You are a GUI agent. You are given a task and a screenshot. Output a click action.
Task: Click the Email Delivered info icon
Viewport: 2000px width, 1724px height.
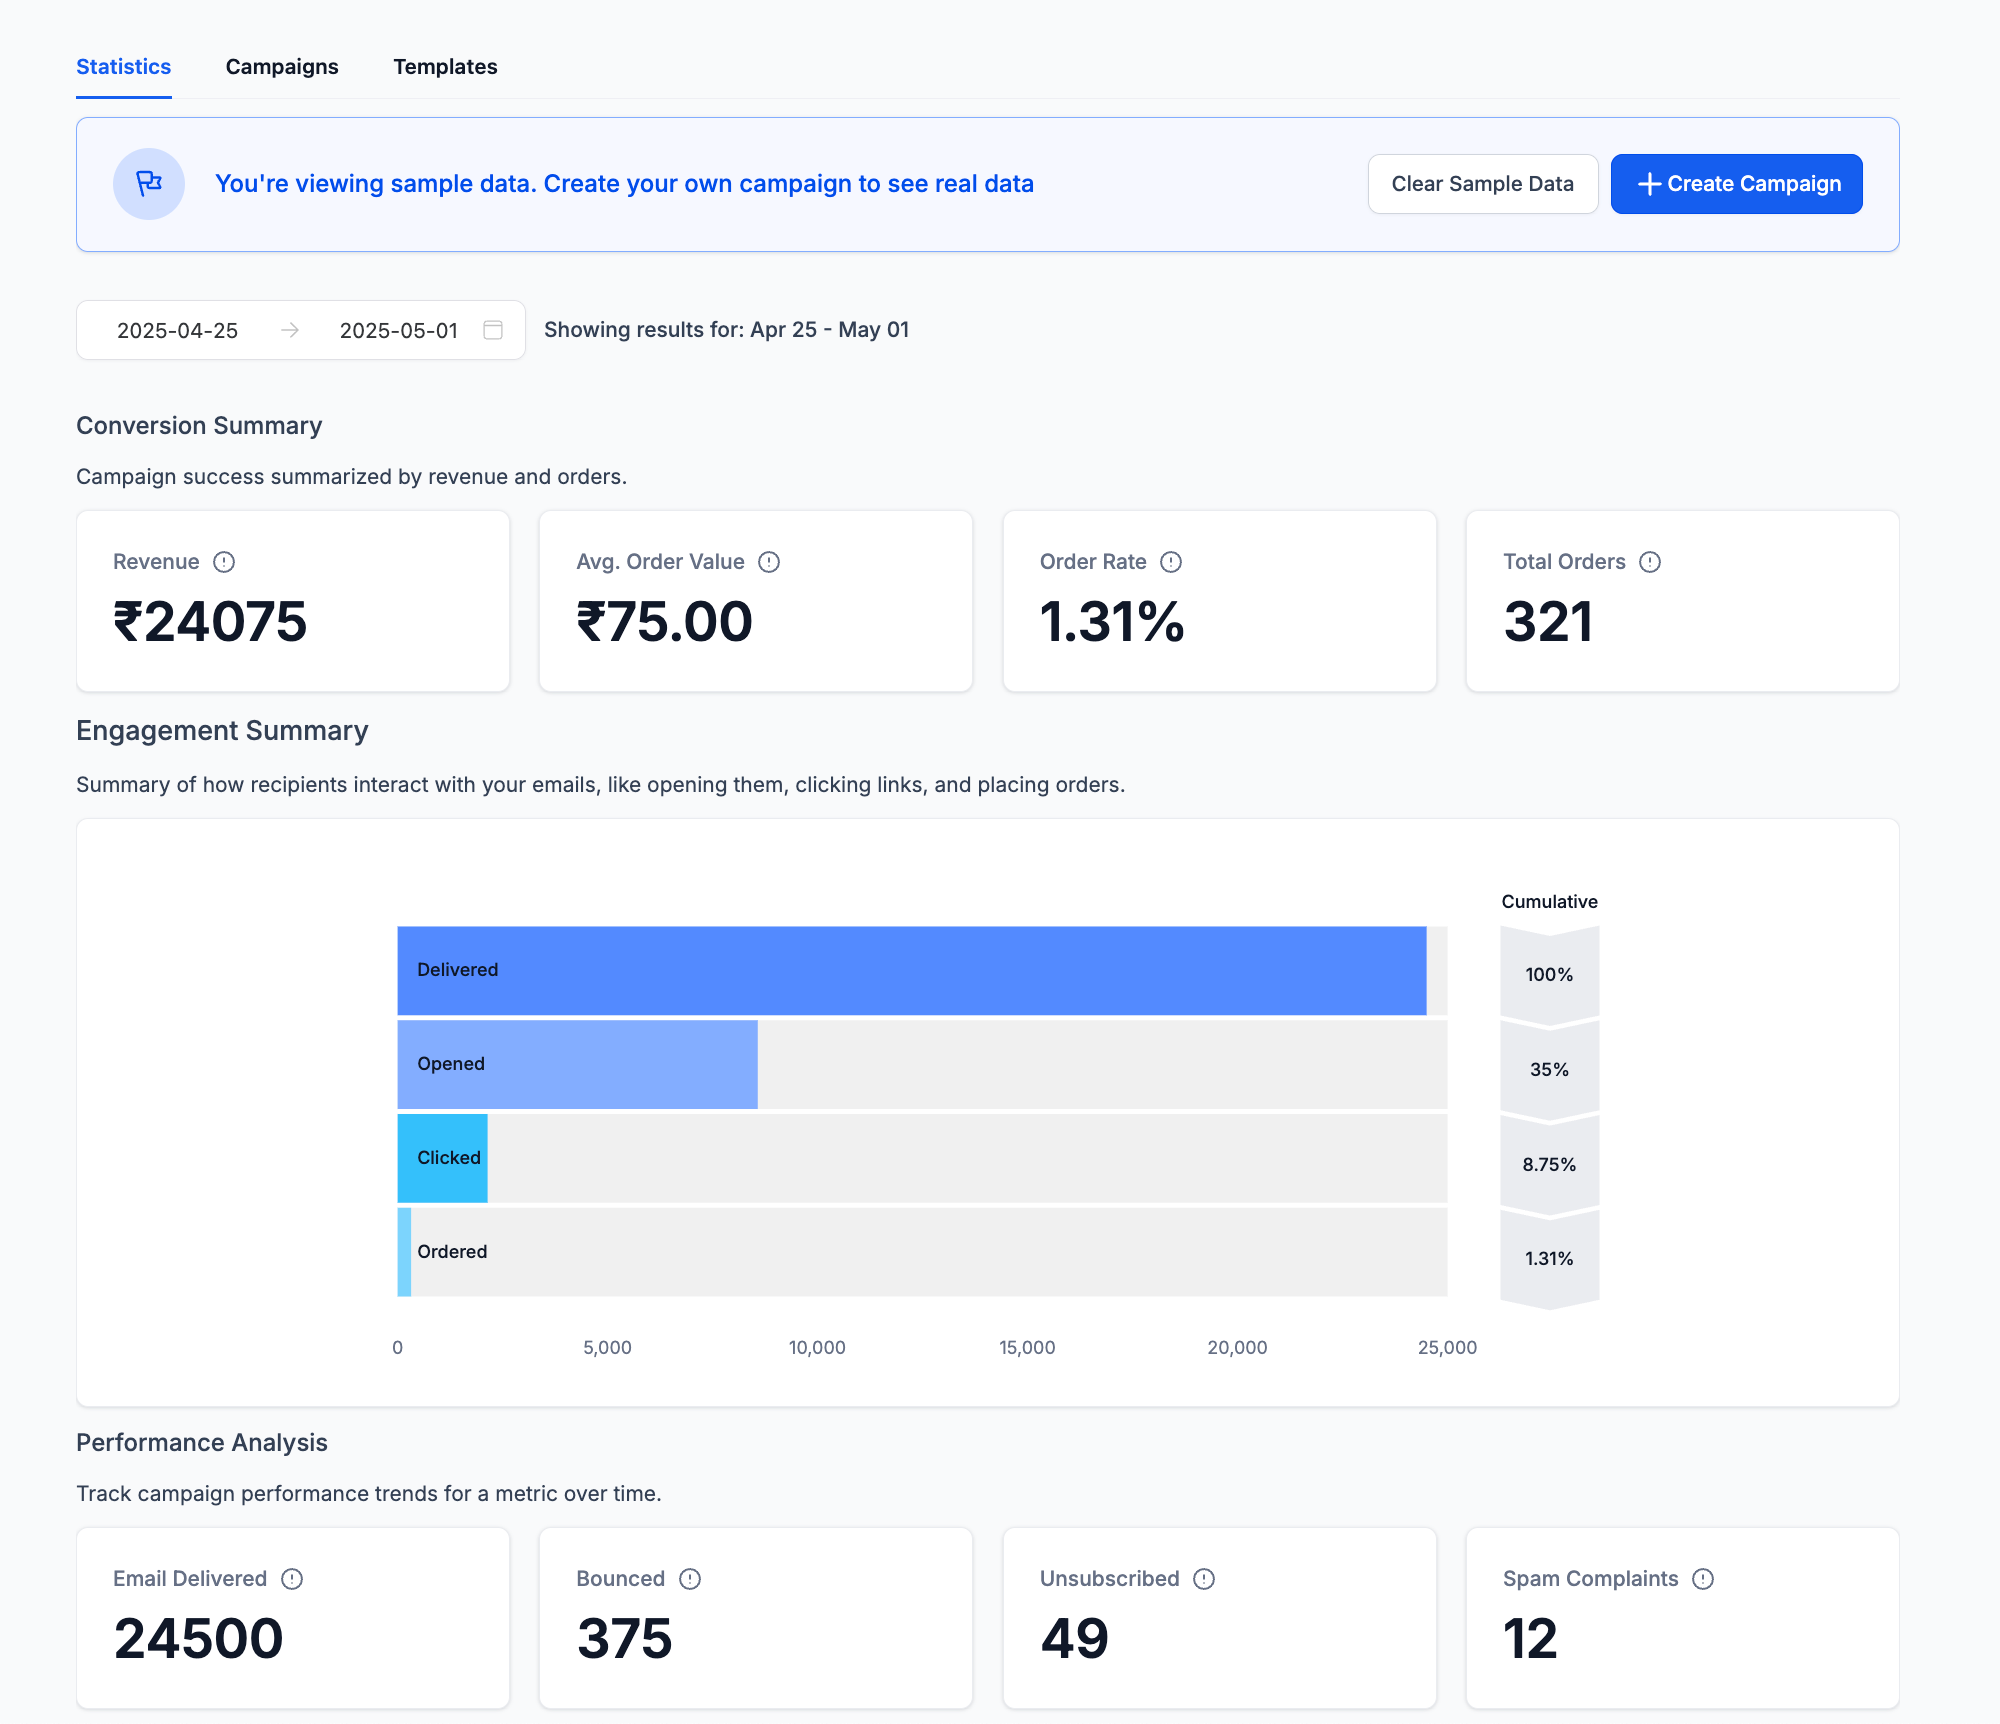[292, 1579]
